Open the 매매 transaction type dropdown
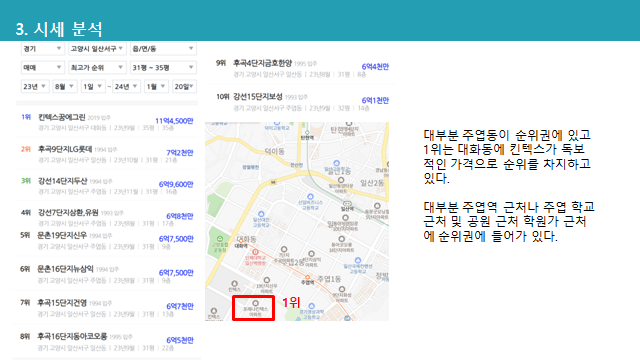The width and height of the screenshot is (640, 360). 42,67
